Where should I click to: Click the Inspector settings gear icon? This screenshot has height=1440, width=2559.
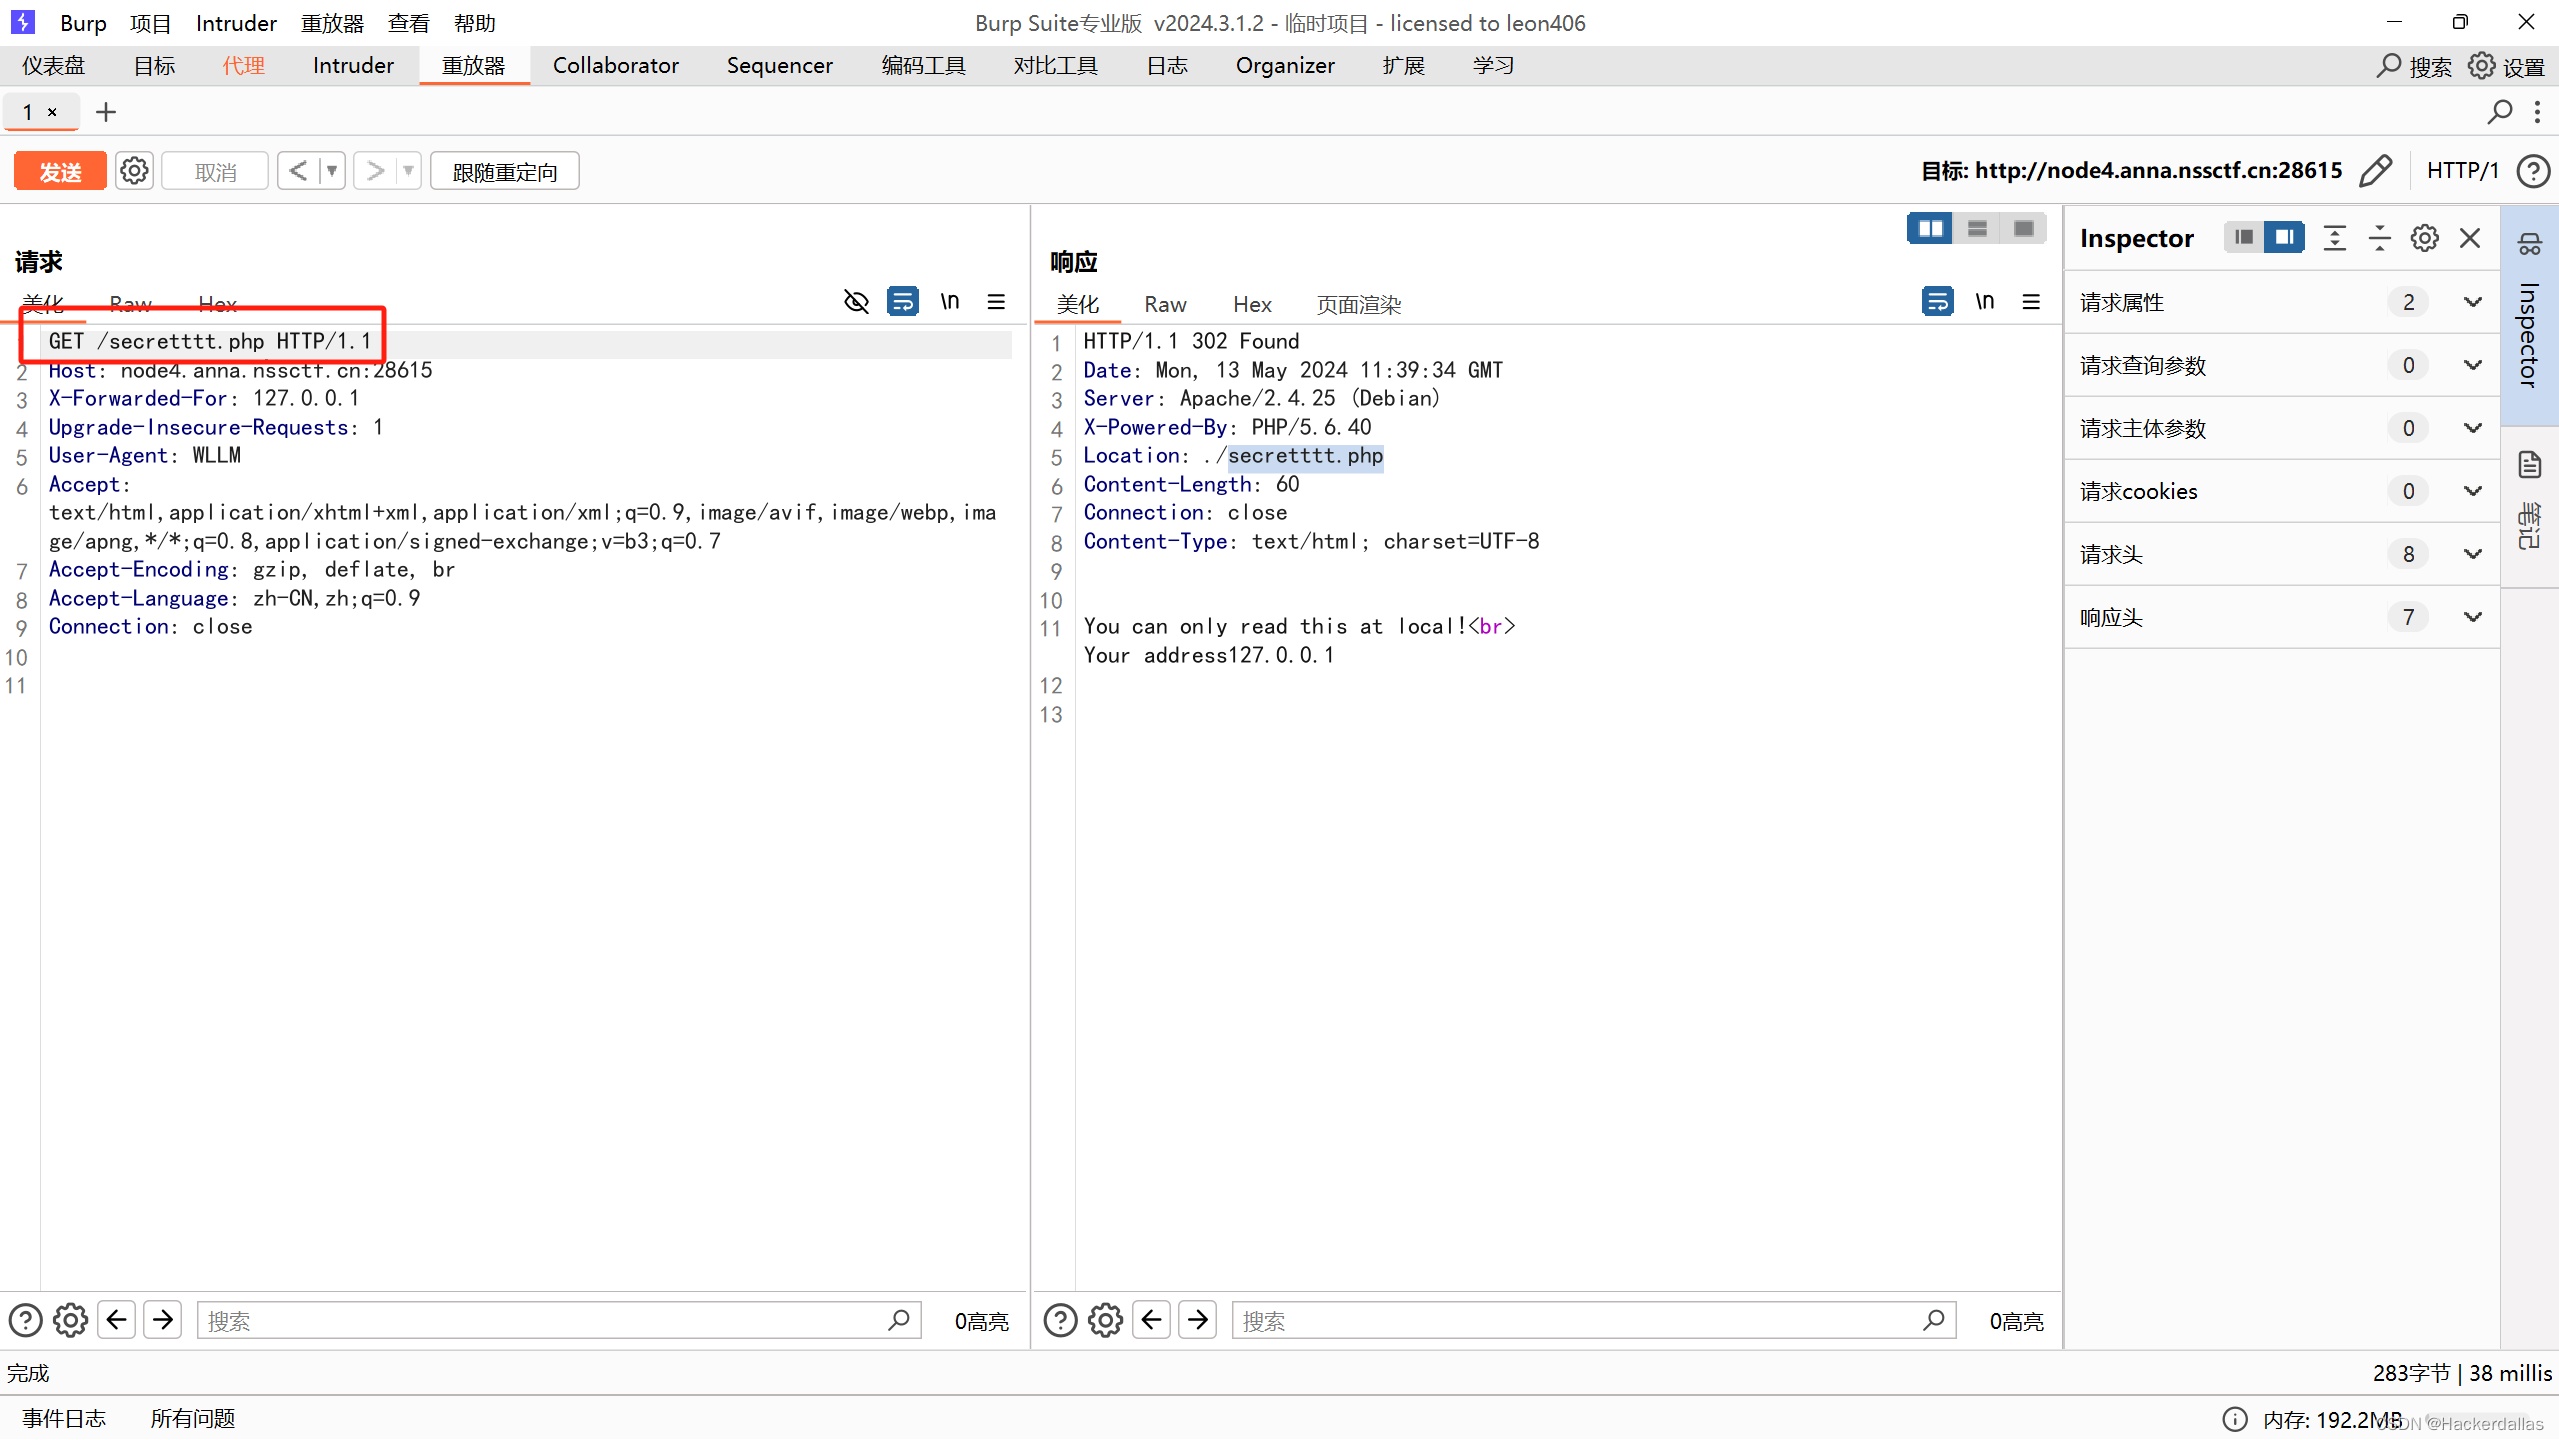(2424, 238)
